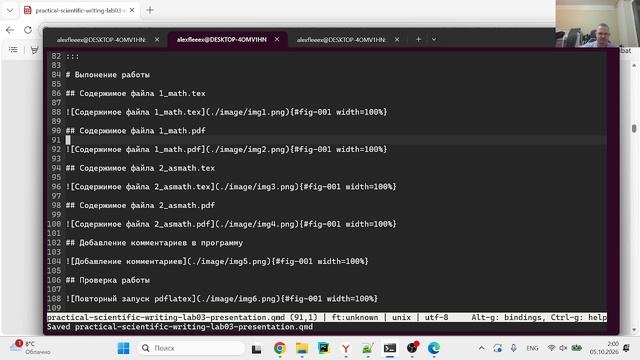The image size is (640, 360).
Task: Show hidden system tray icons
Action: click(x=482, y=348)
